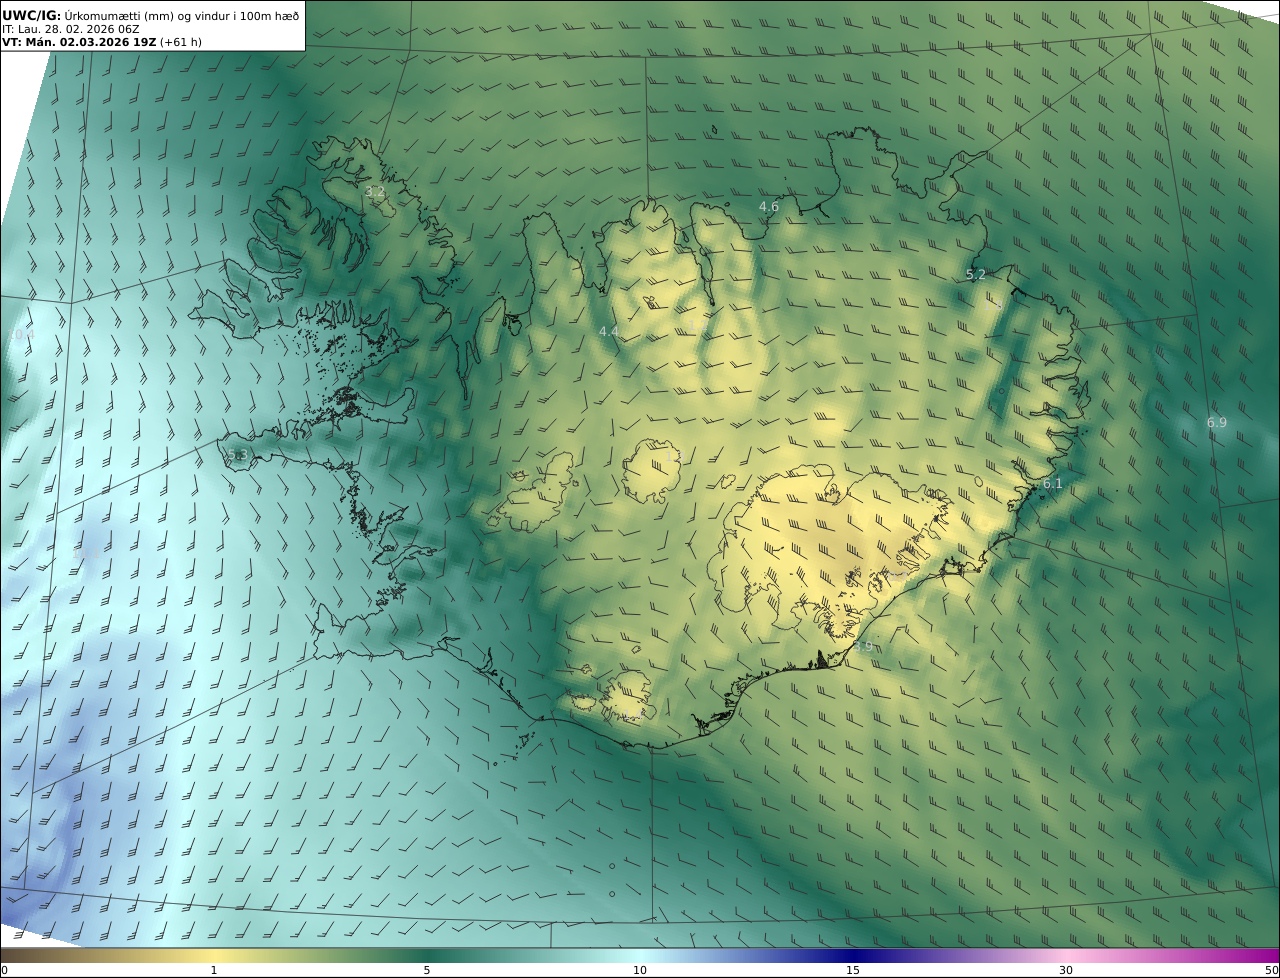Click the colorbar tick label '0'

(x=4, y=970)
